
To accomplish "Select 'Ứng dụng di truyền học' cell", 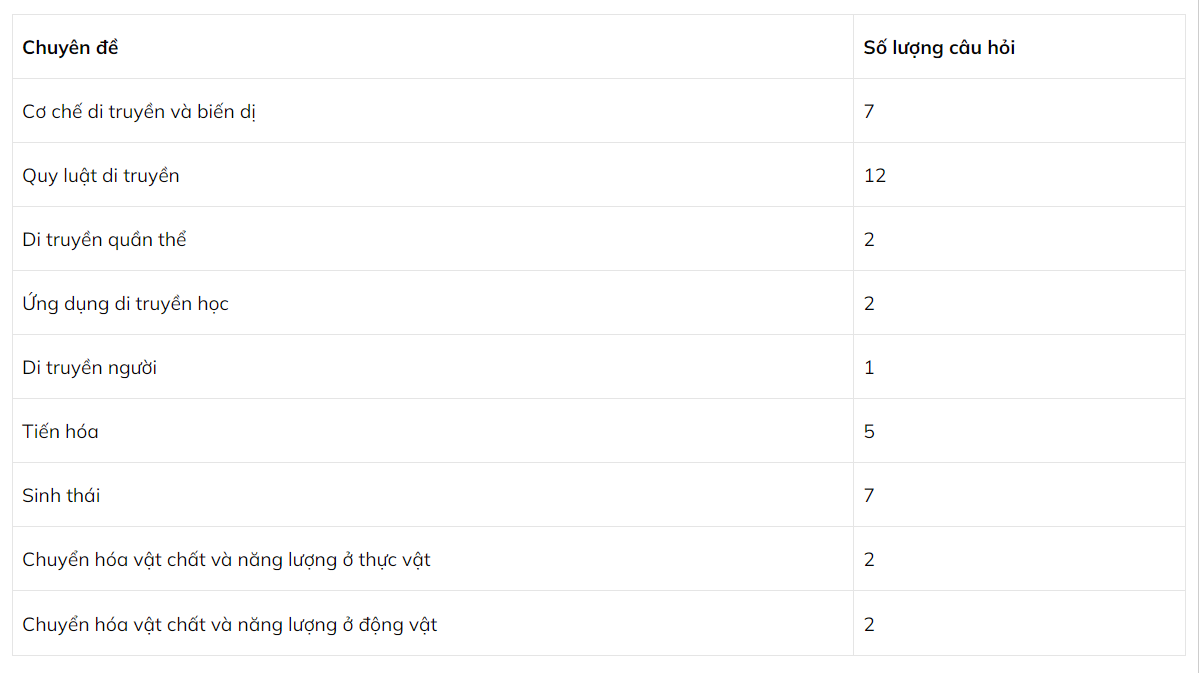I will (x=125, y=303).
